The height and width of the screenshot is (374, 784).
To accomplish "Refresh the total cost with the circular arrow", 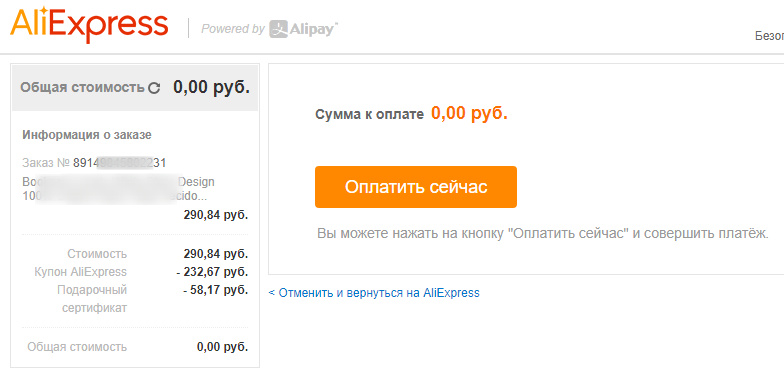I will [x=154, y=88].
